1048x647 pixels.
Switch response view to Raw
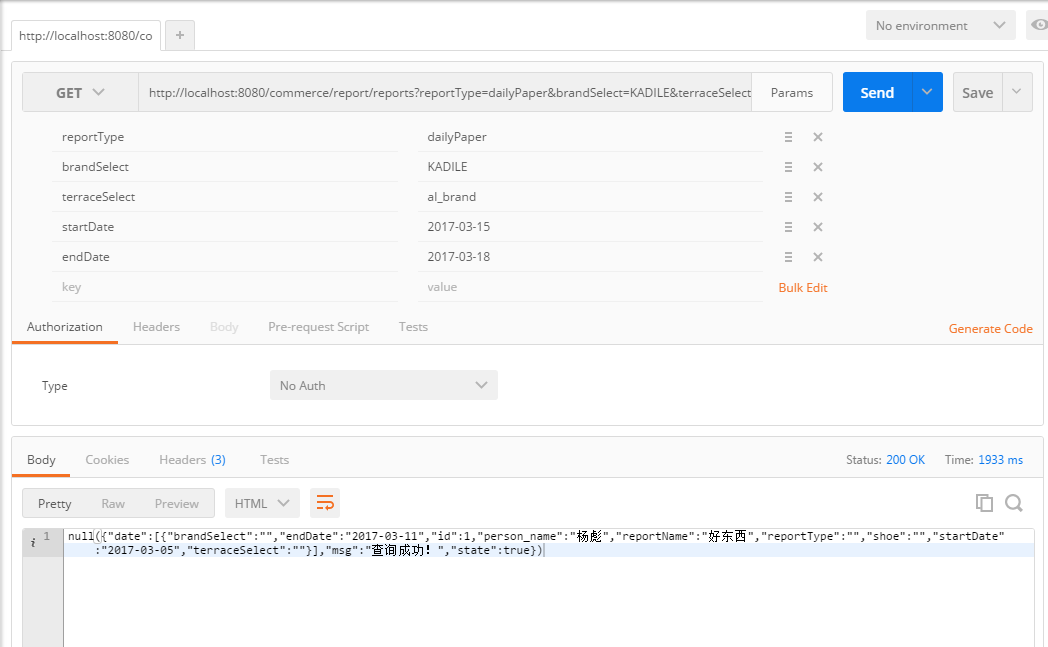tap(113, 503)
